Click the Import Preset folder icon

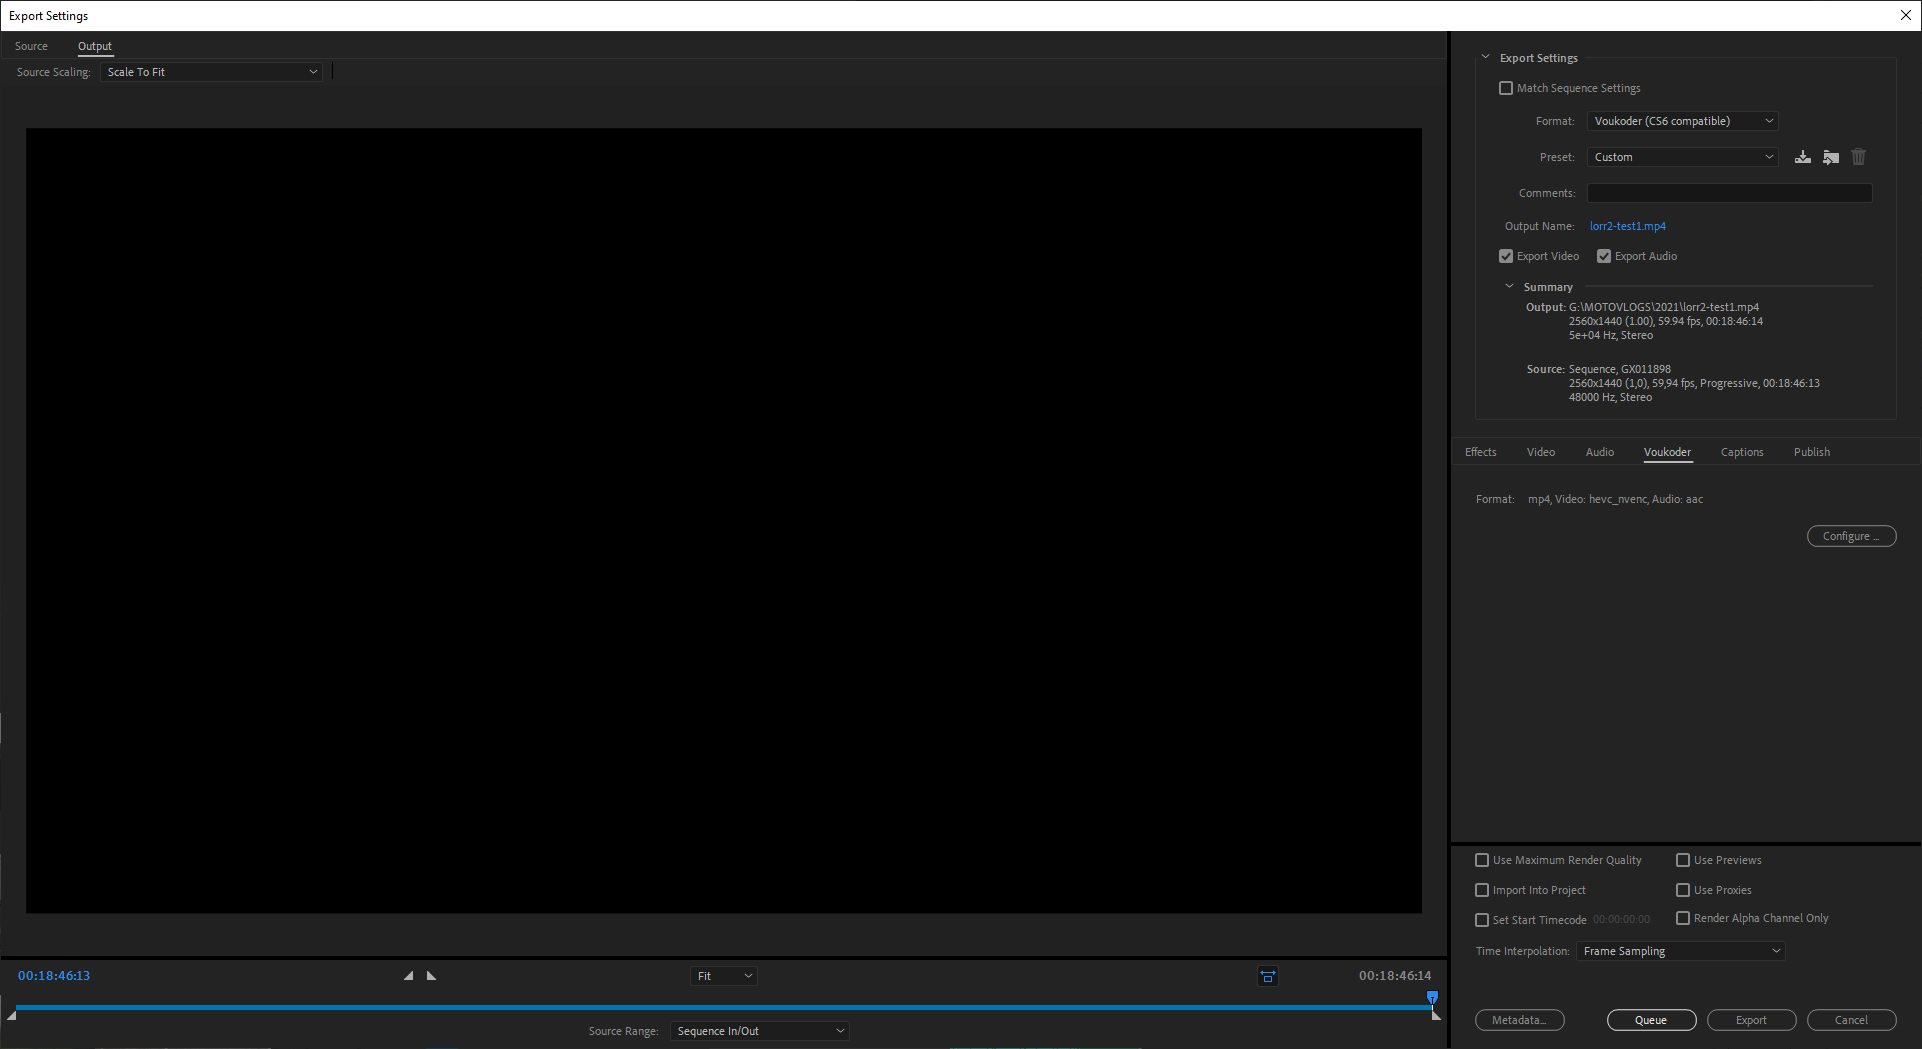tap(1830, 157)
